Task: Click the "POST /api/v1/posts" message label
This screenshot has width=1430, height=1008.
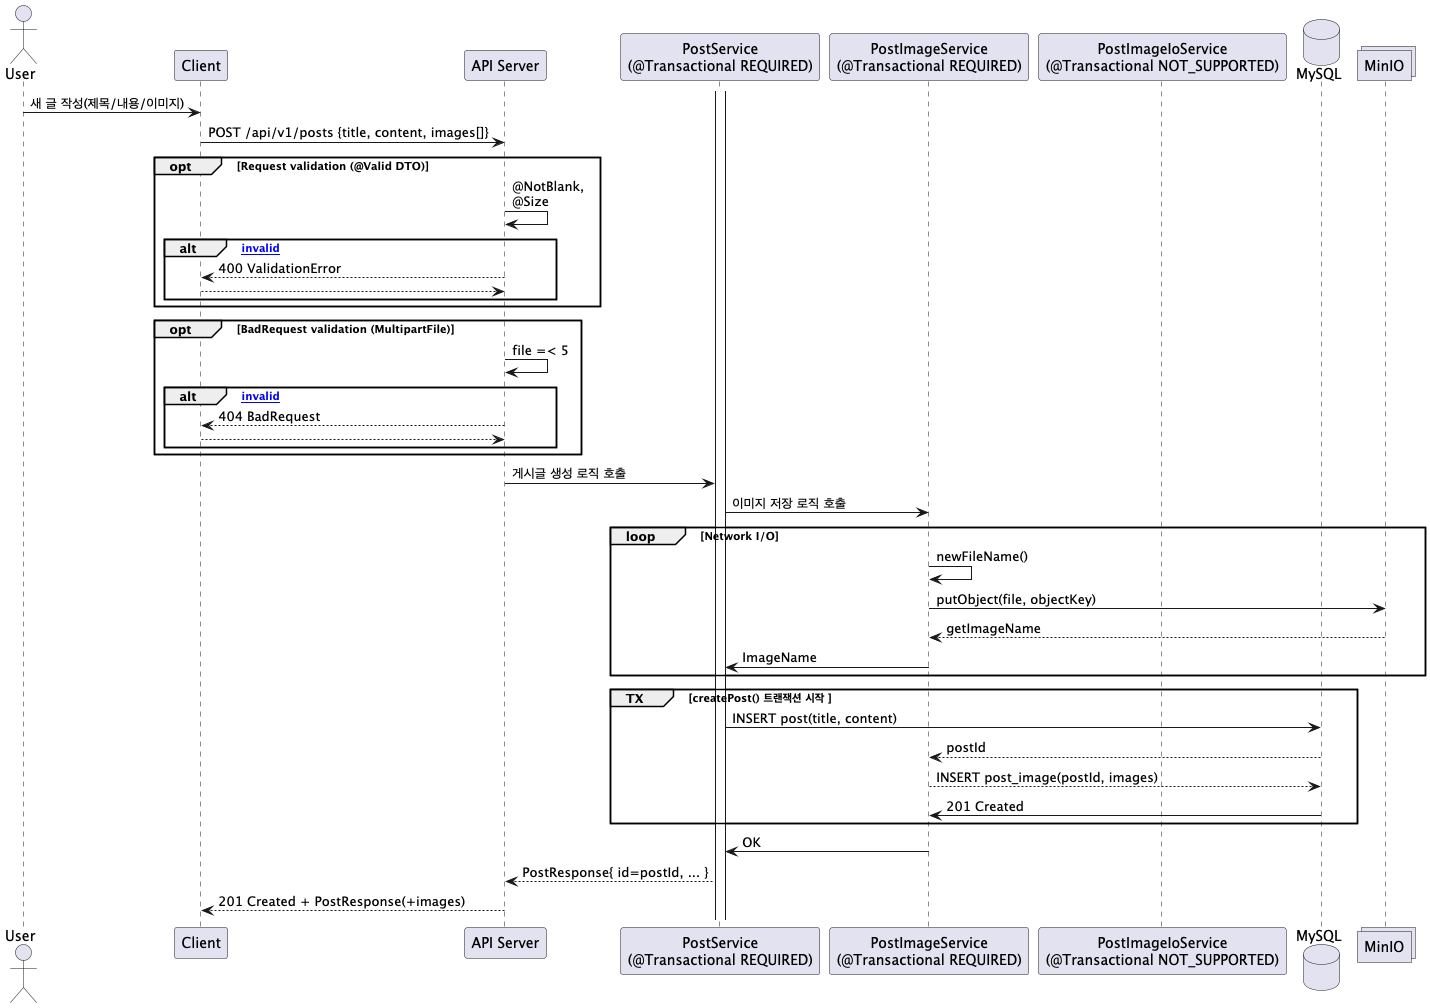Action: pyautogui.click(x=349, y=132)
